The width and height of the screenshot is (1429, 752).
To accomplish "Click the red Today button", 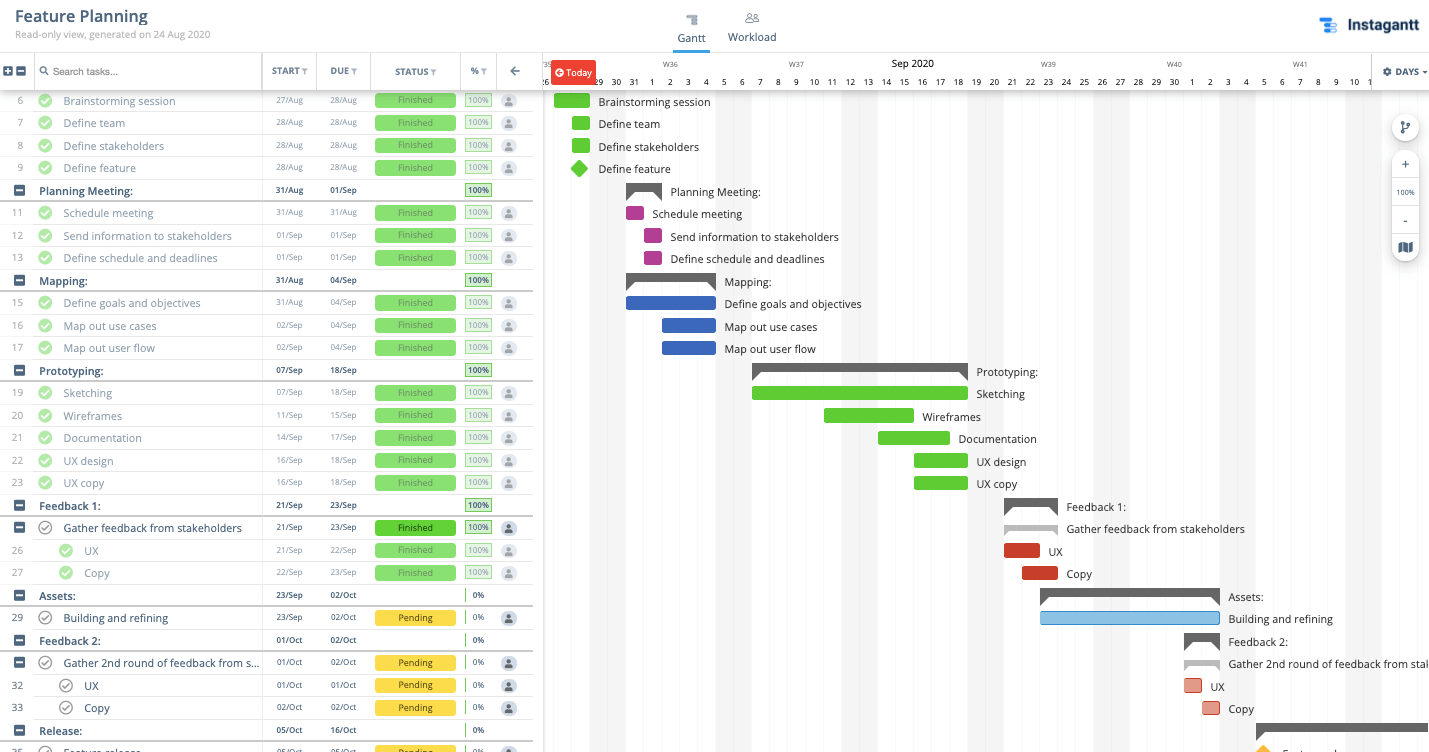I will tap(573, 72).
